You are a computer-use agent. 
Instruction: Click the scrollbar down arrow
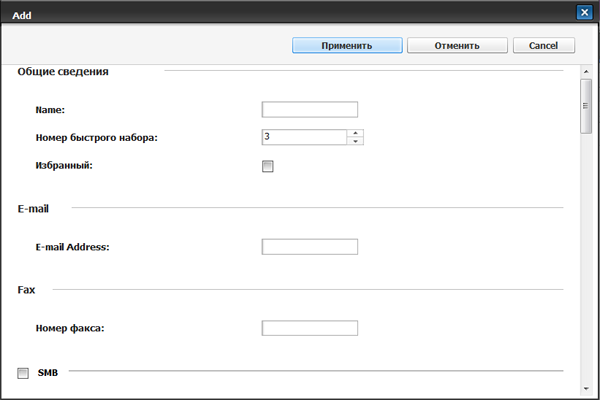click(x=587, y=388)
